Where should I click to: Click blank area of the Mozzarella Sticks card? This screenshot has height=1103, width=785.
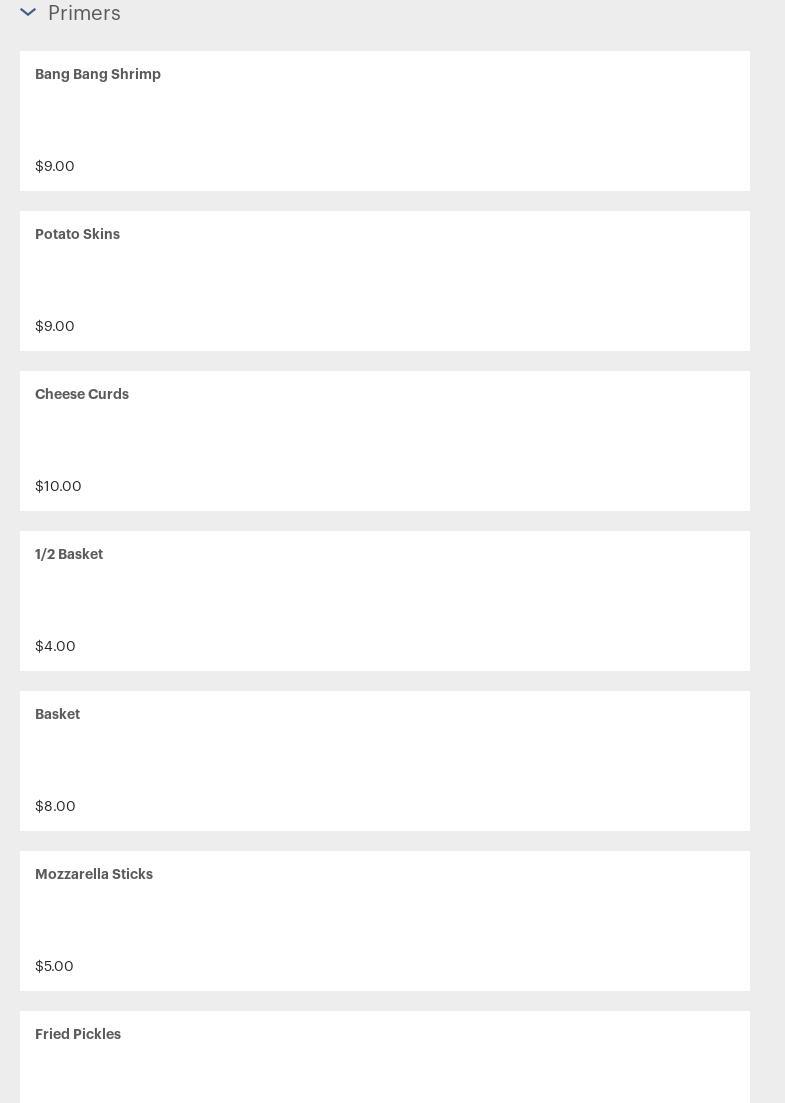point(422,921)
